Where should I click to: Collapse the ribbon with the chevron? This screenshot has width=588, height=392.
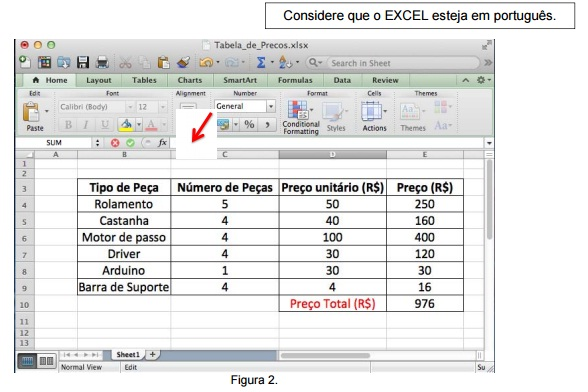[465, 80]
